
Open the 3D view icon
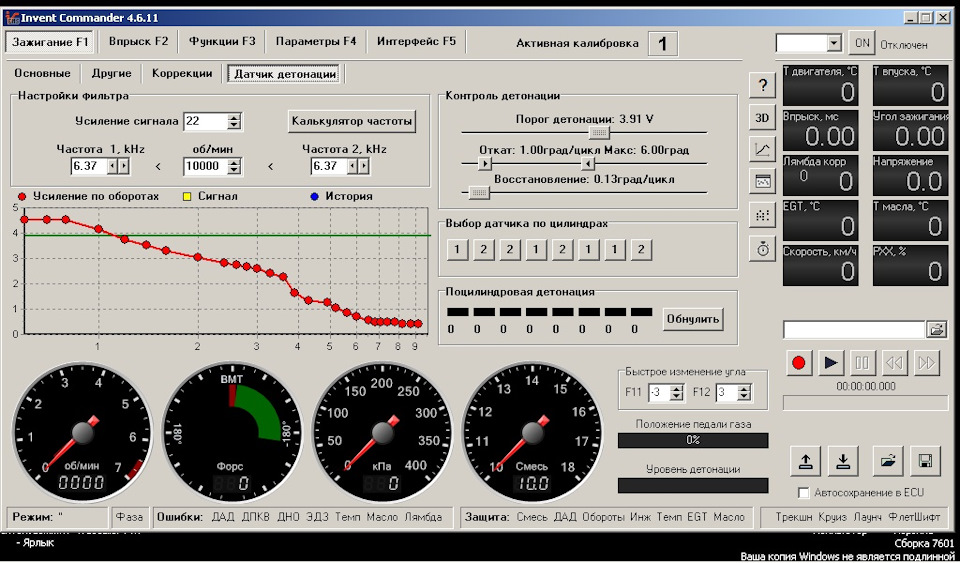763,117
